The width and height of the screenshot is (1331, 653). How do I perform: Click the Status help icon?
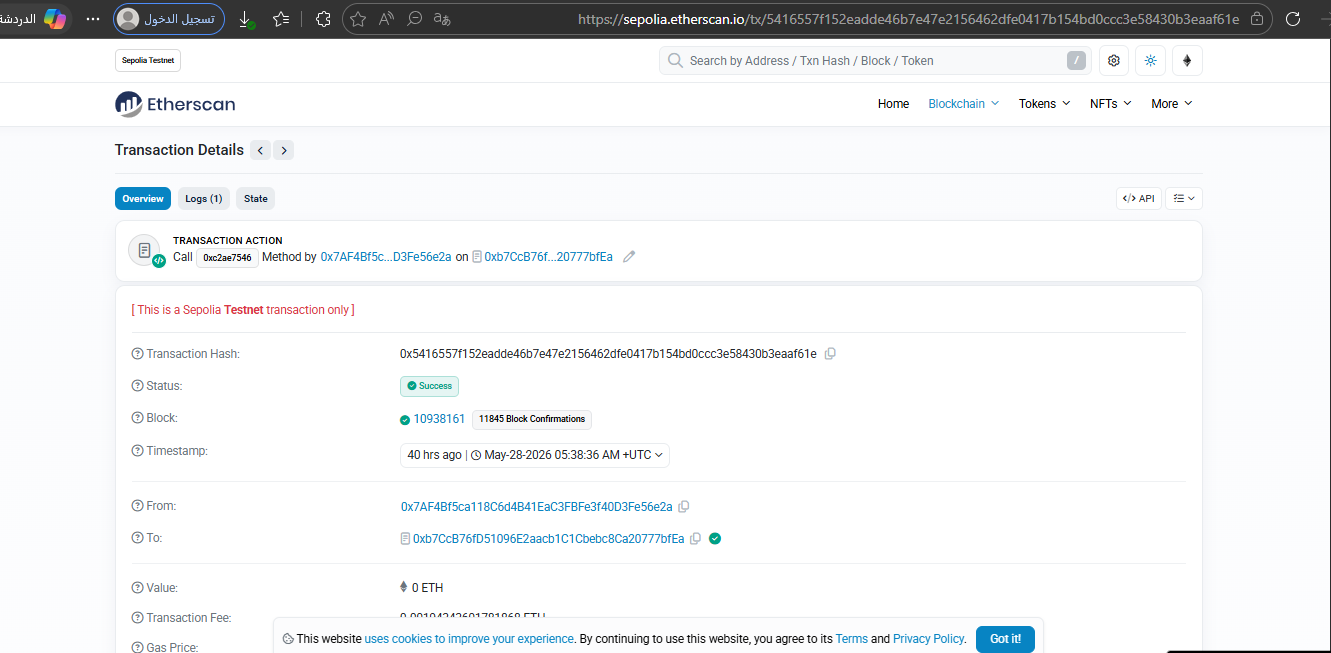(137, 386)
